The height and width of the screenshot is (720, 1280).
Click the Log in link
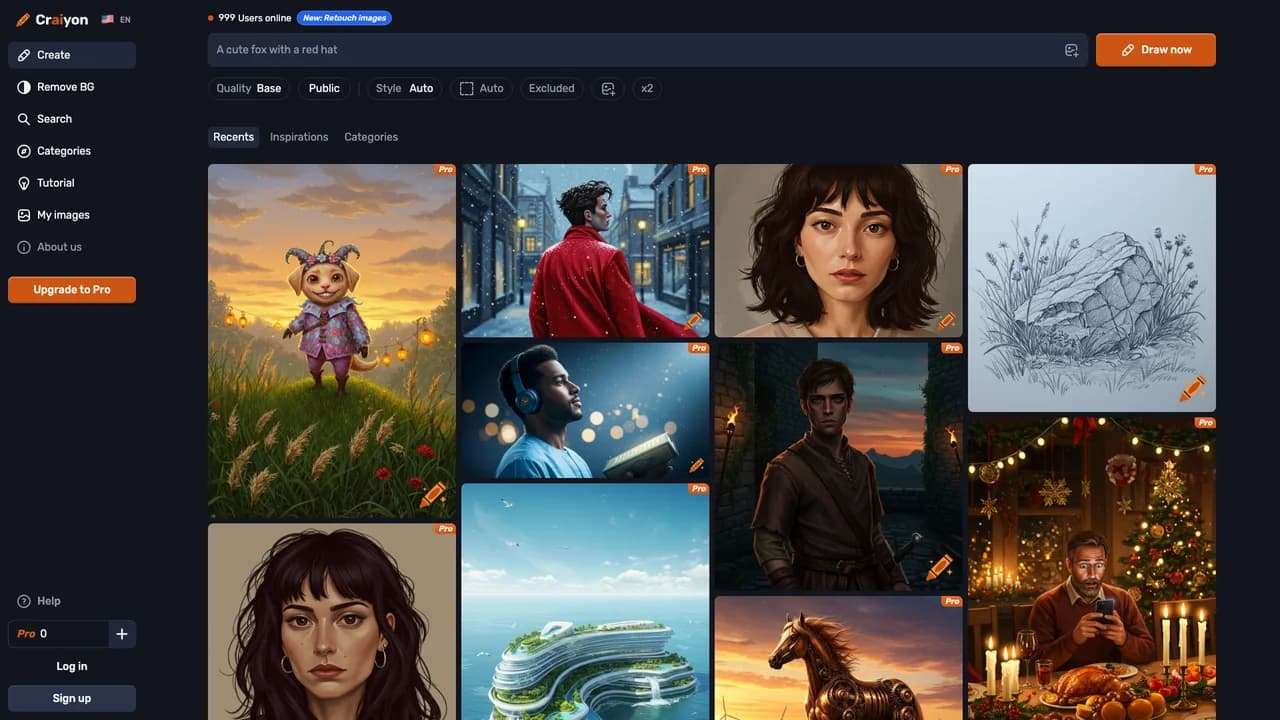(x=72, y=666)
